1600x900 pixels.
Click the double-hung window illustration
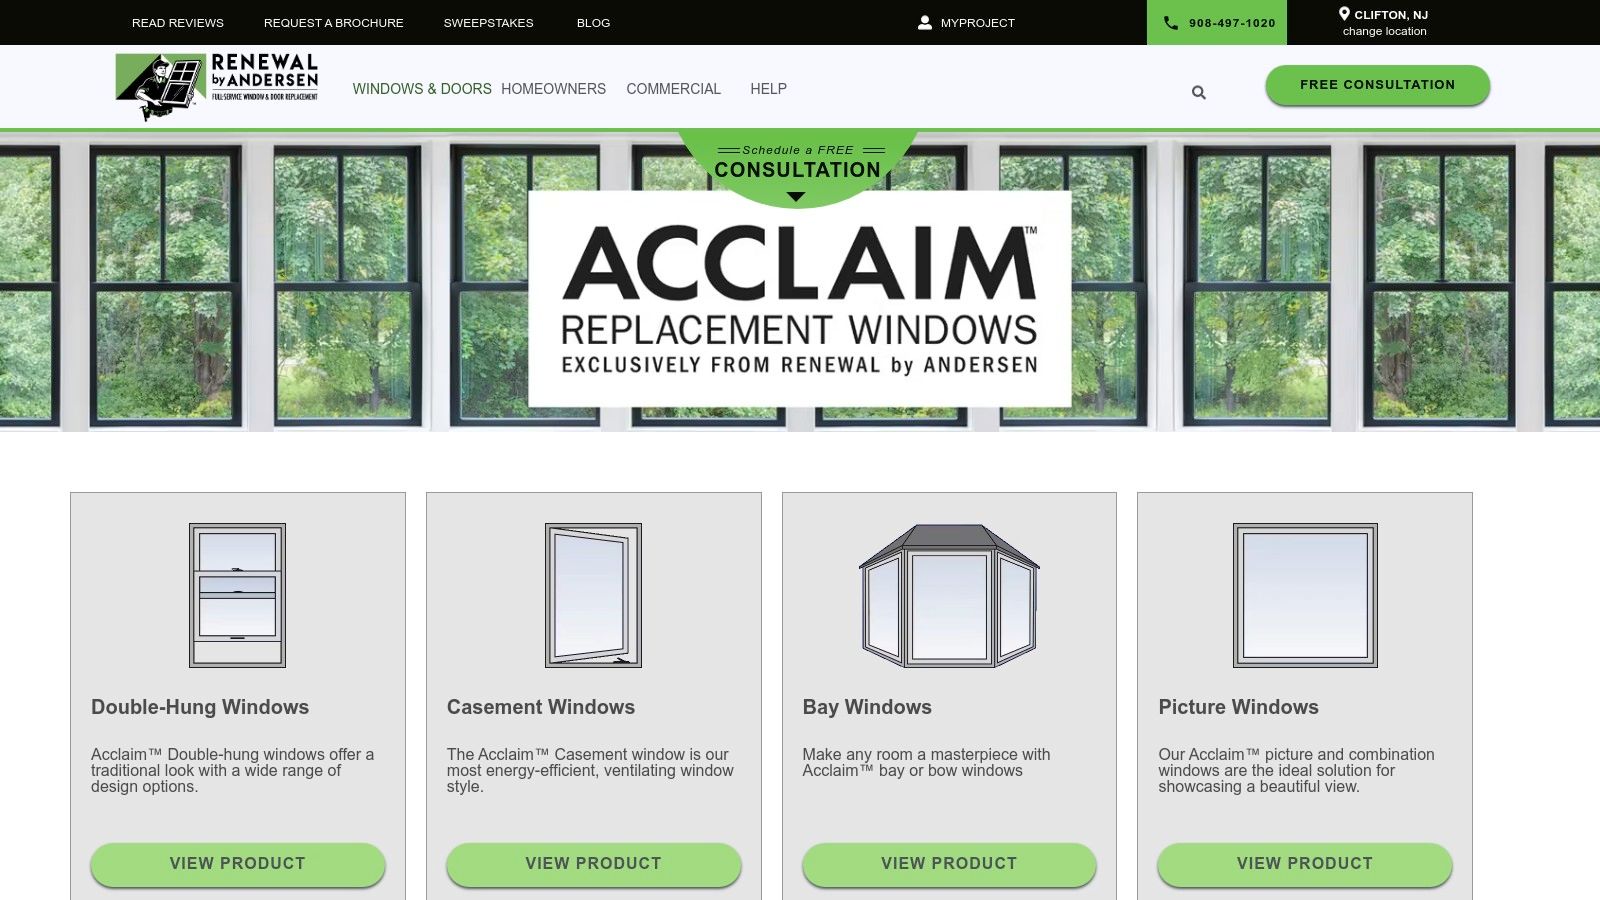238,595
